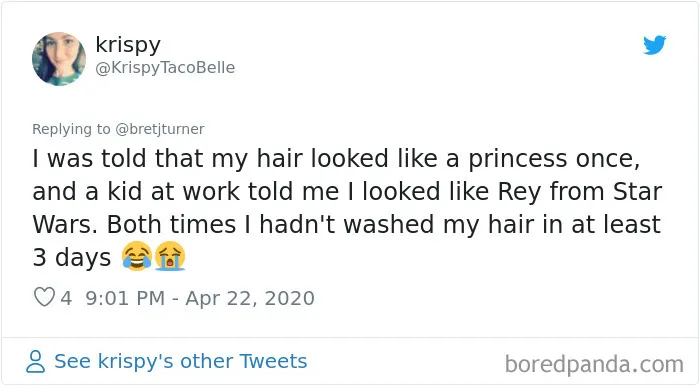The width and height of the screenshot is (700, 386).
Task: Open the krispy display name
Action: pos(128,45)
